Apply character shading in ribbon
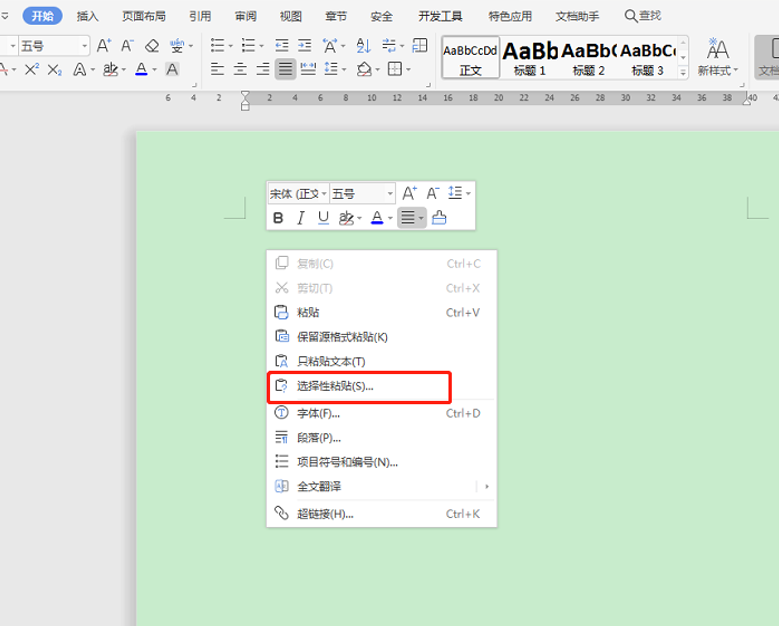The height and width of the screenshot is (626, 779). pyautogui.click(x=172, y=69)
